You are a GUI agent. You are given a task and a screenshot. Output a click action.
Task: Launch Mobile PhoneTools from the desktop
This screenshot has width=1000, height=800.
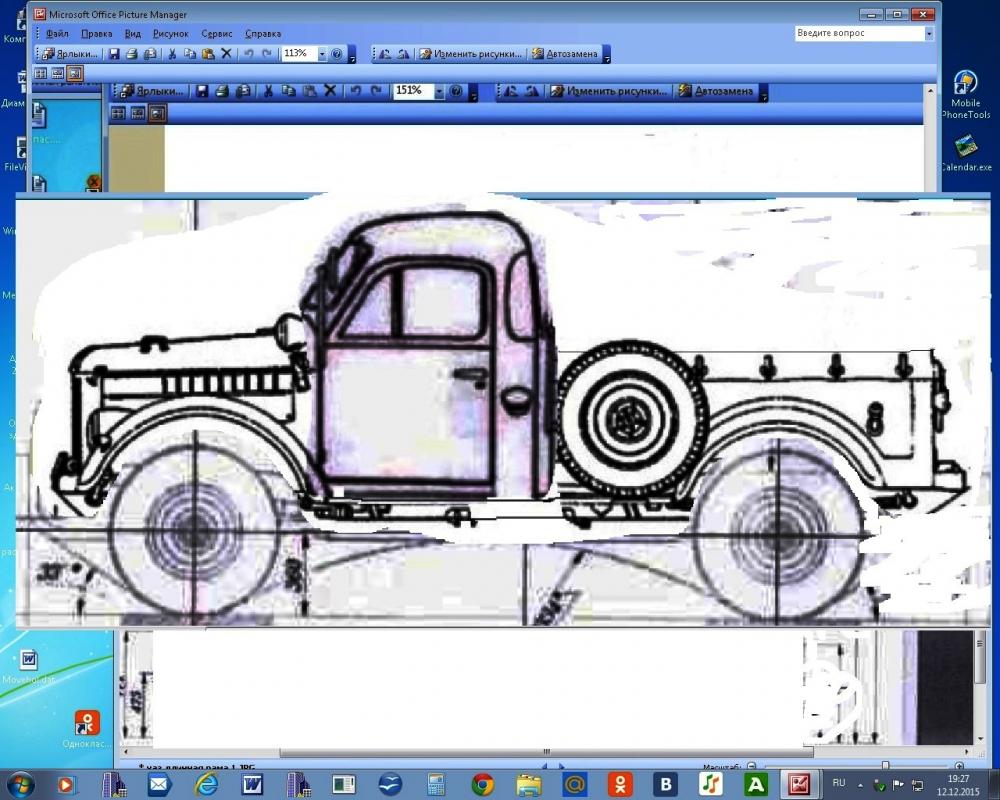point(965,84)
